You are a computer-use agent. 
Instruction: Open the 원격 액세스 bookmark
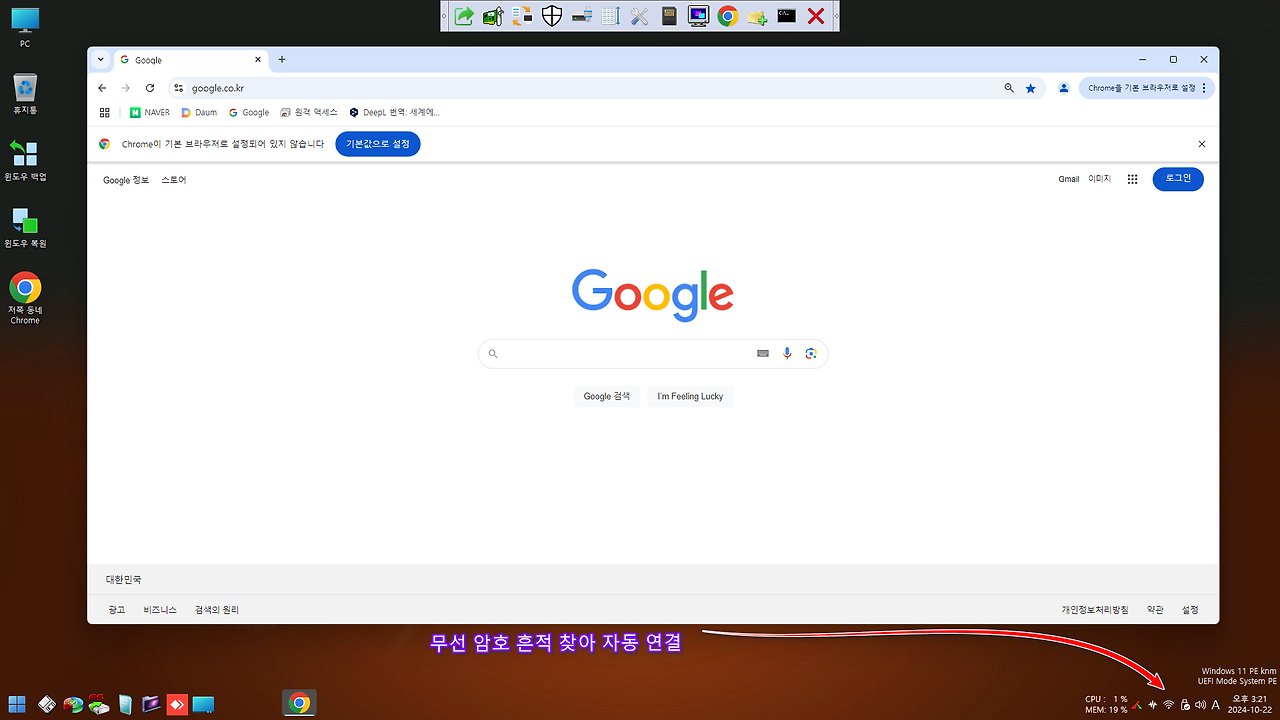tap(309, 113)
